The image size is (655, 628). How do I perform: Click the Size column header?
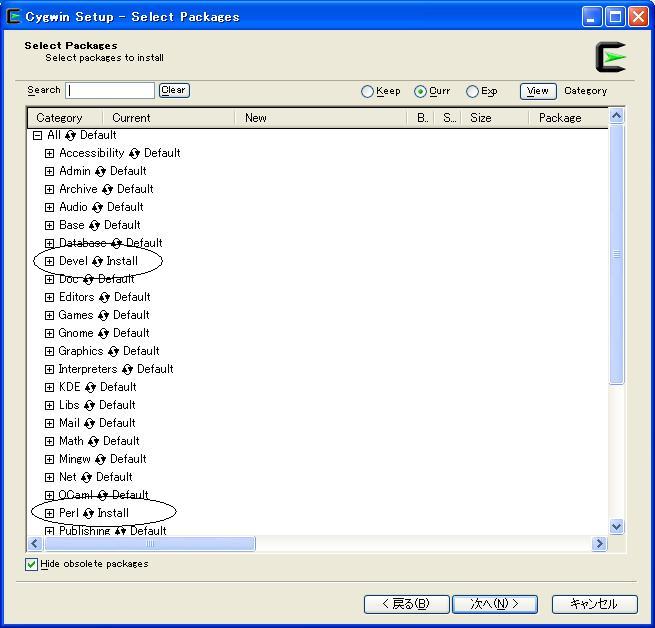[494, 118]
